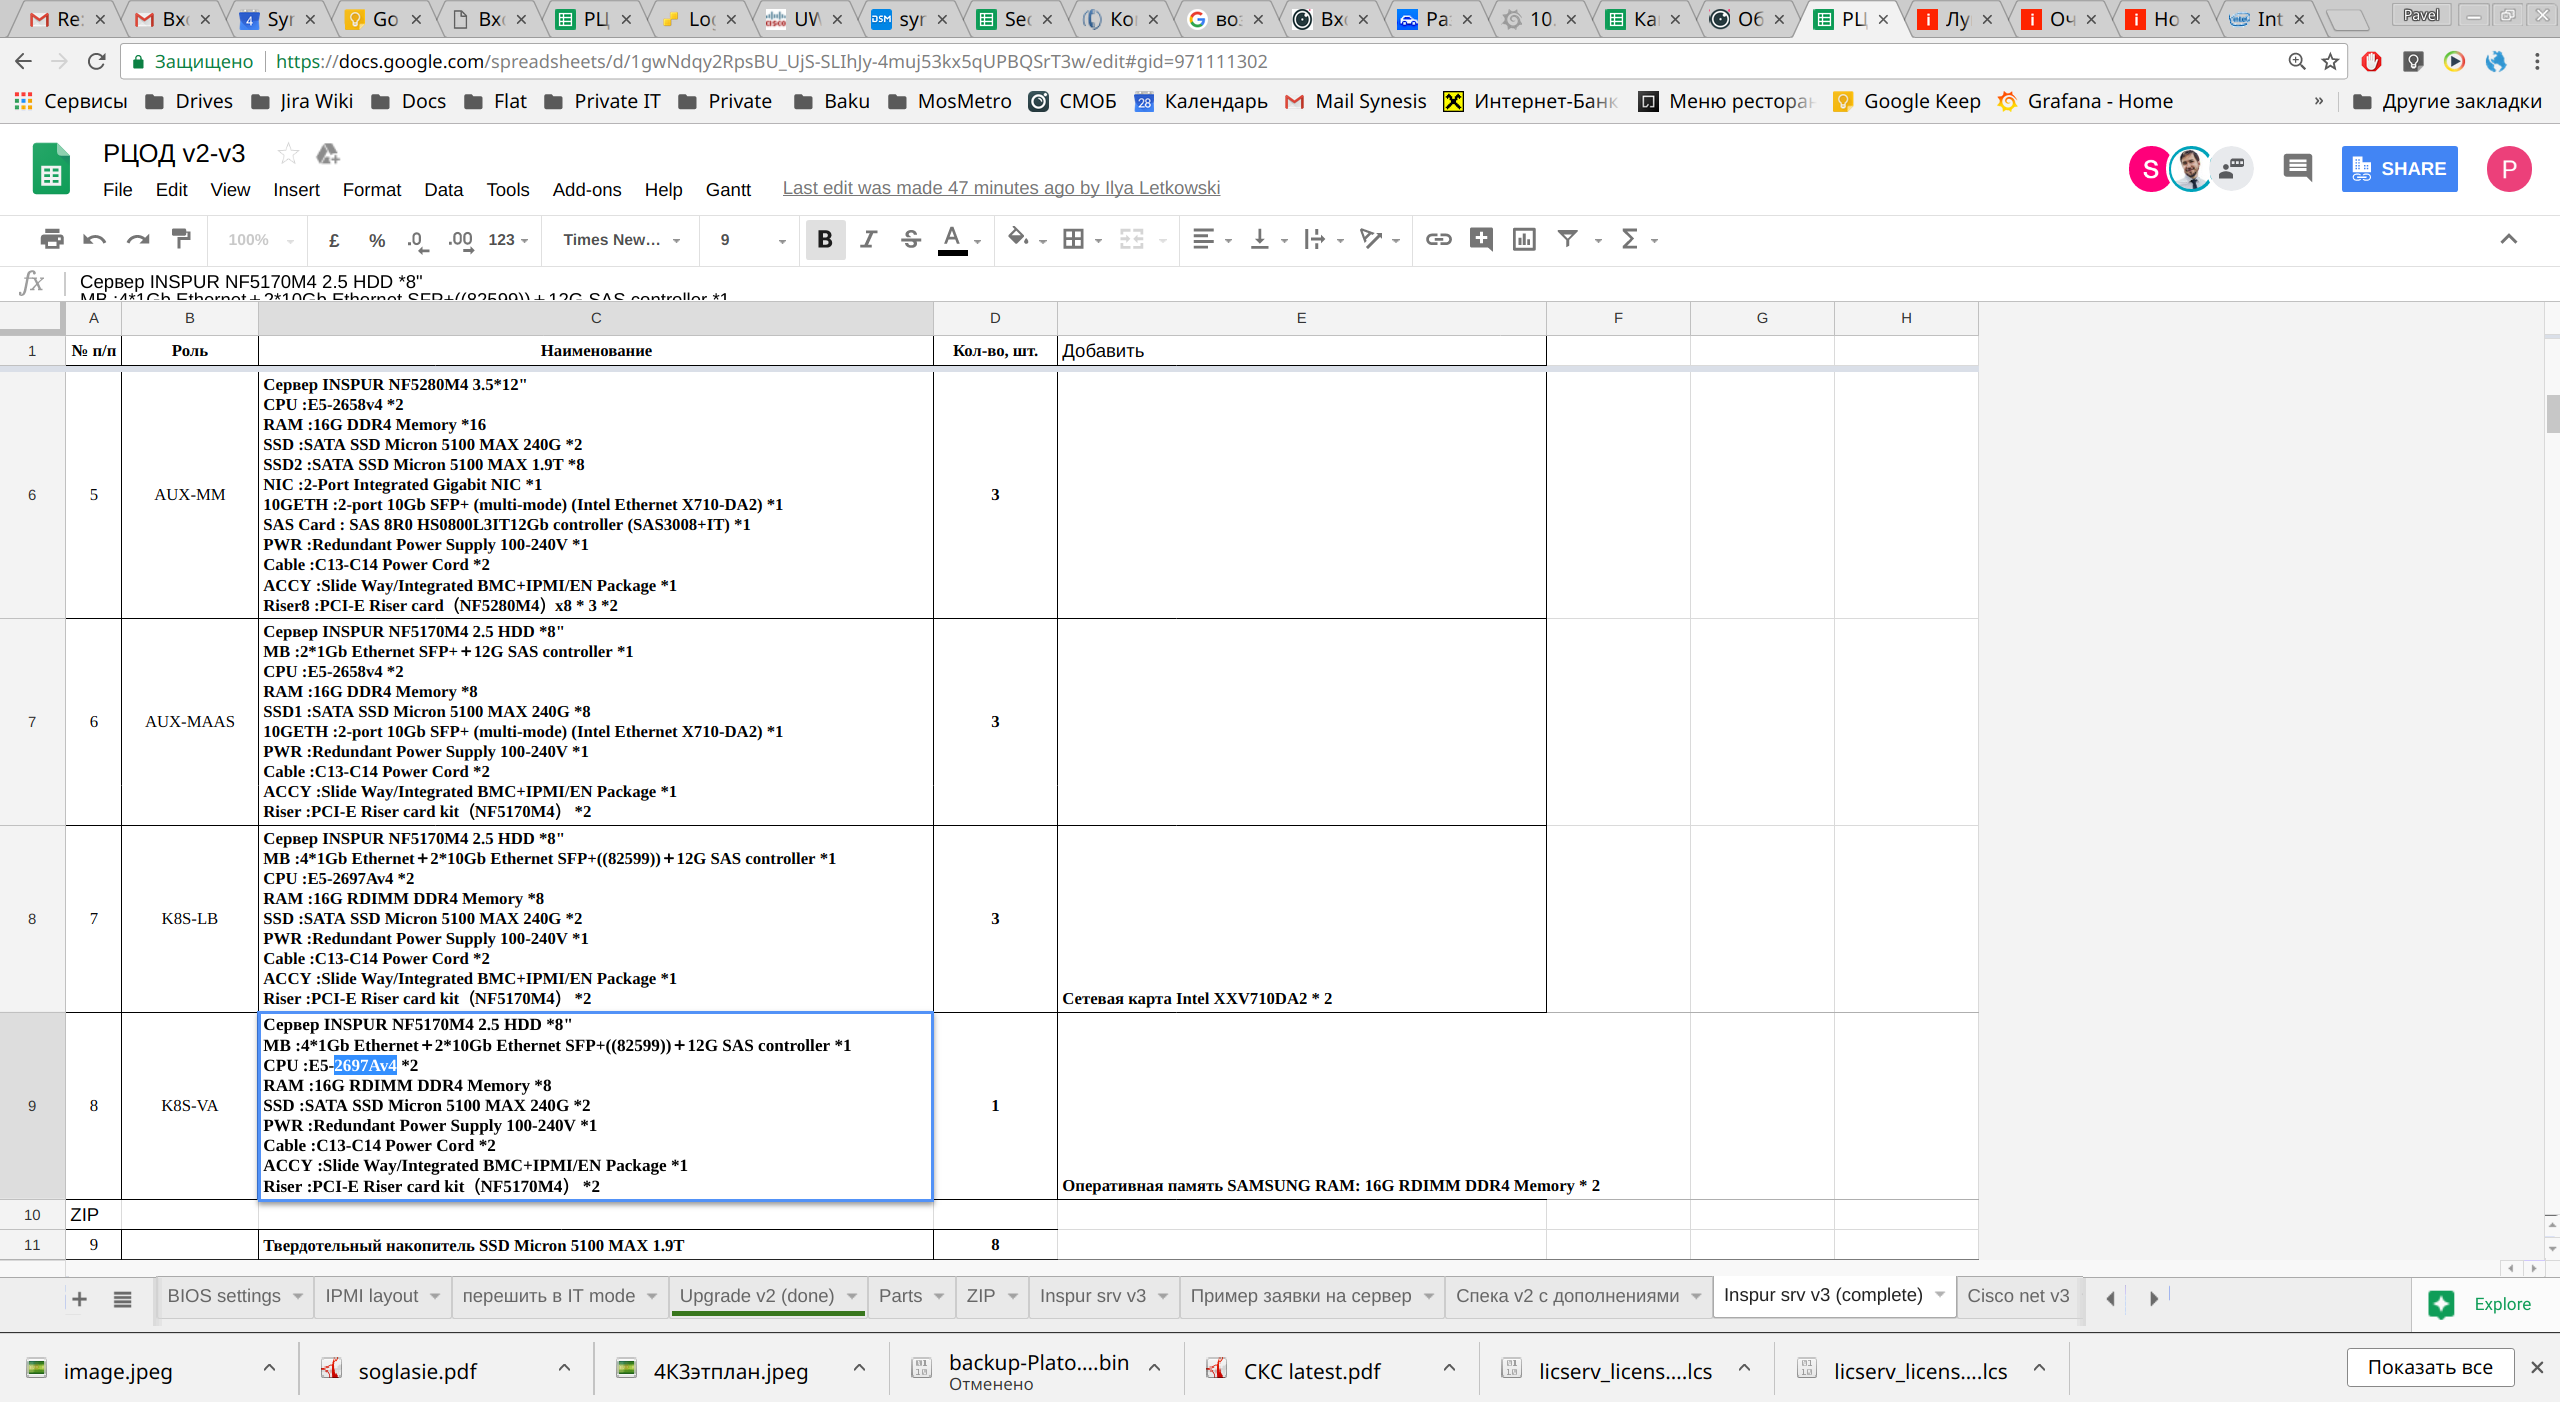
Task: Open the all sheets list
Action: point(122,1298)
